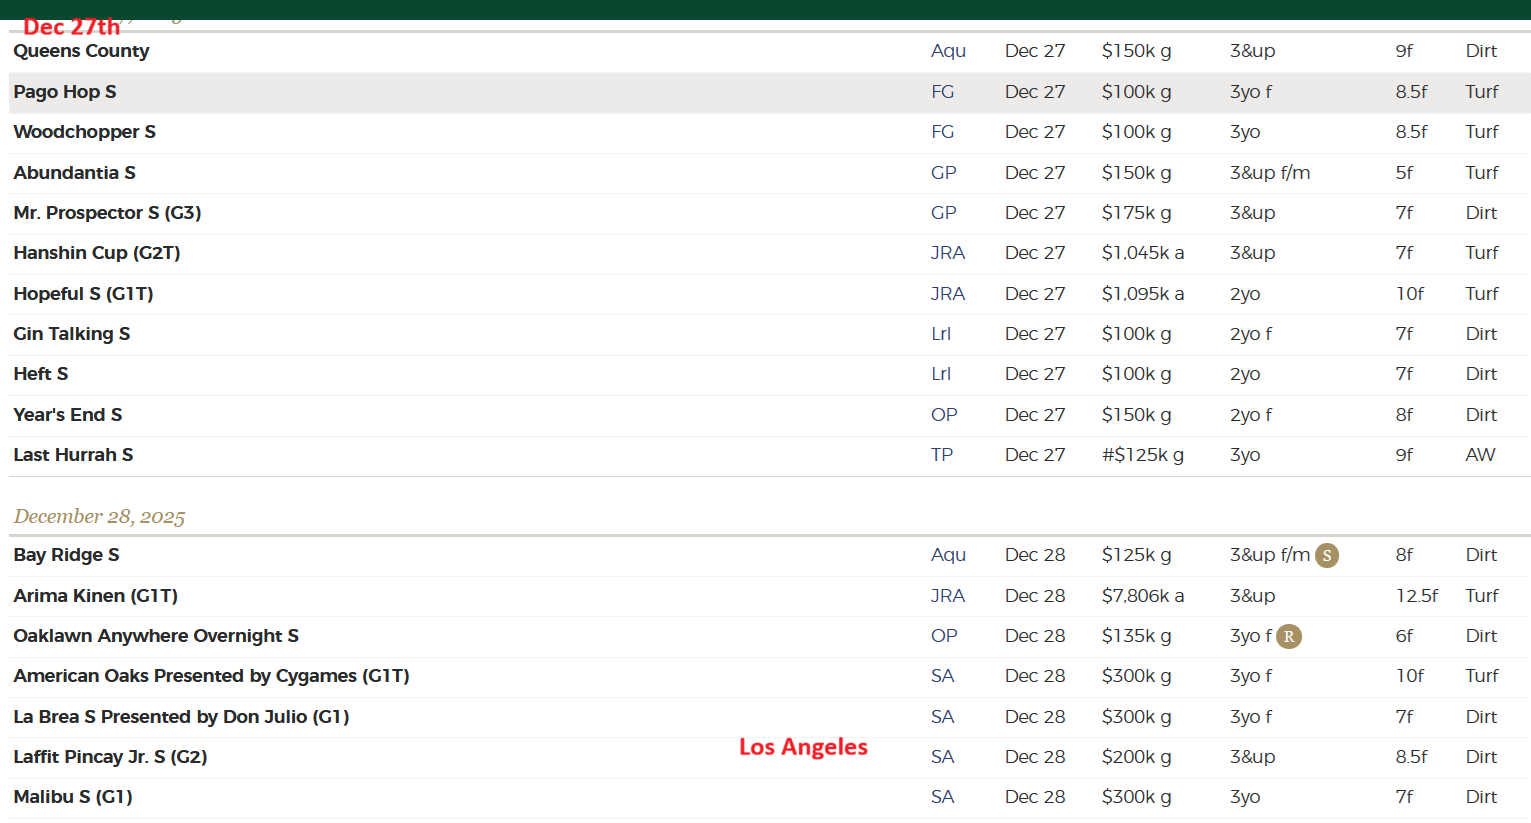Open the Bay Ridge S race
Screen dimensions: 1531x823
(66, 555)
